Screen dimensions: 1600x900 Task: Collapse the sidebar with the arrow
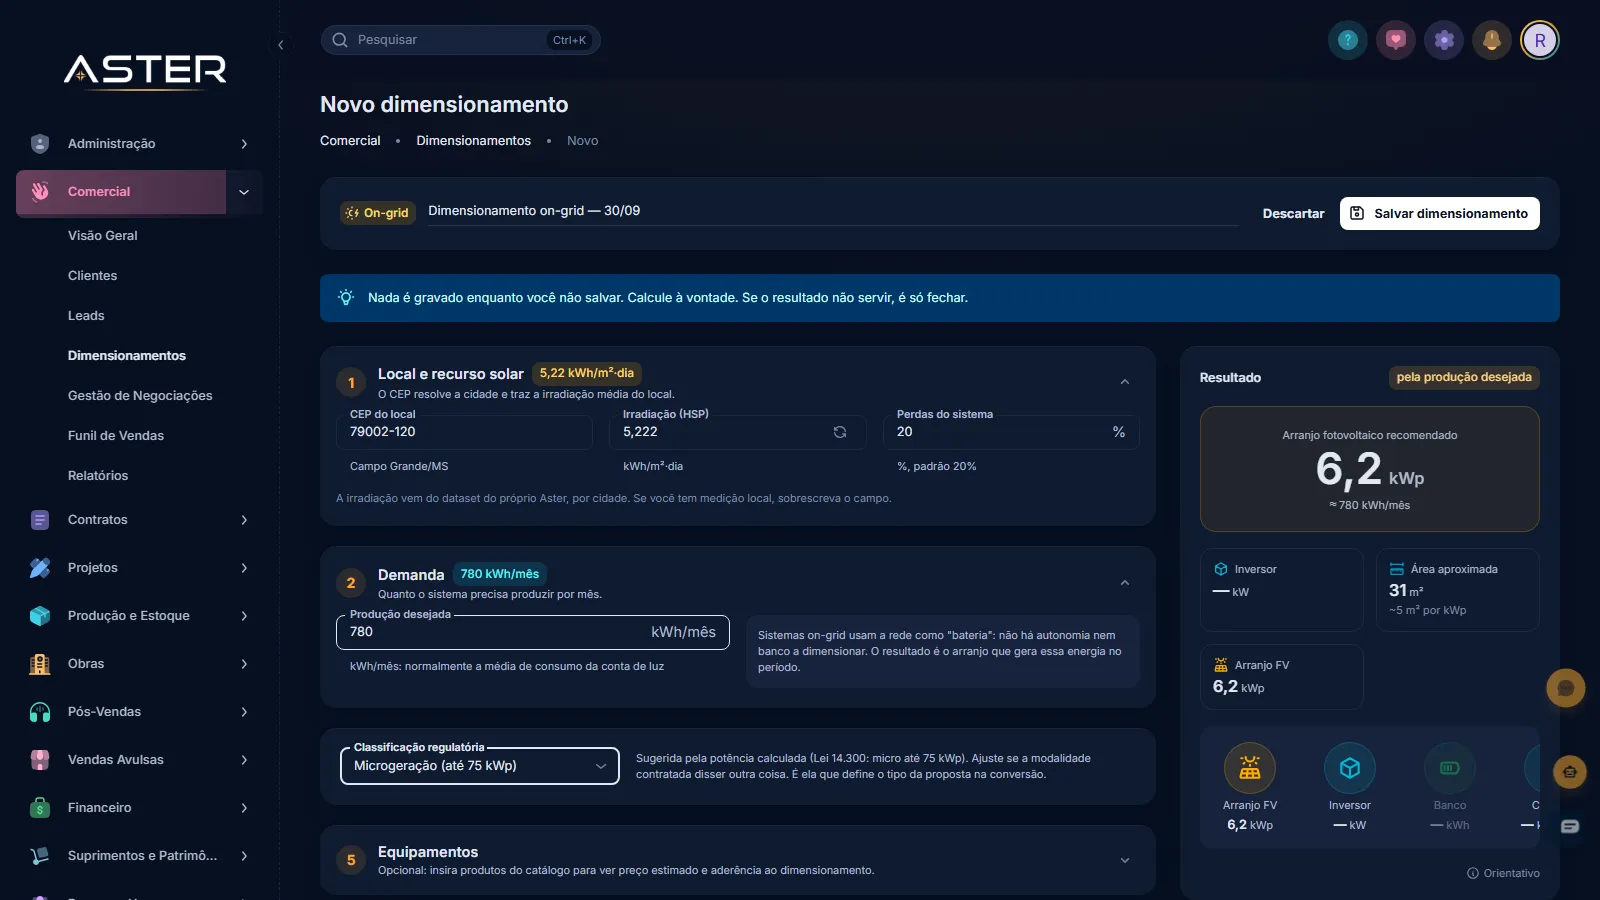click(281, 45)
